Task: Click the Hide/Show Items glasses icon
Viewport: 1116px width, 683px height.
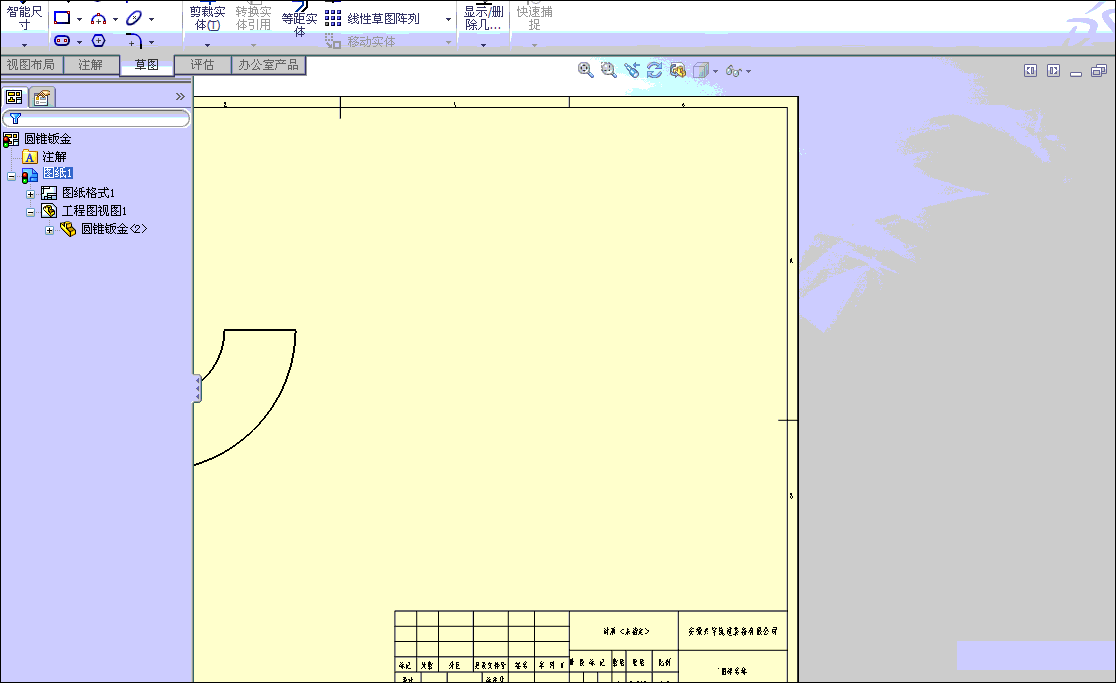Action: coord(734,70)
